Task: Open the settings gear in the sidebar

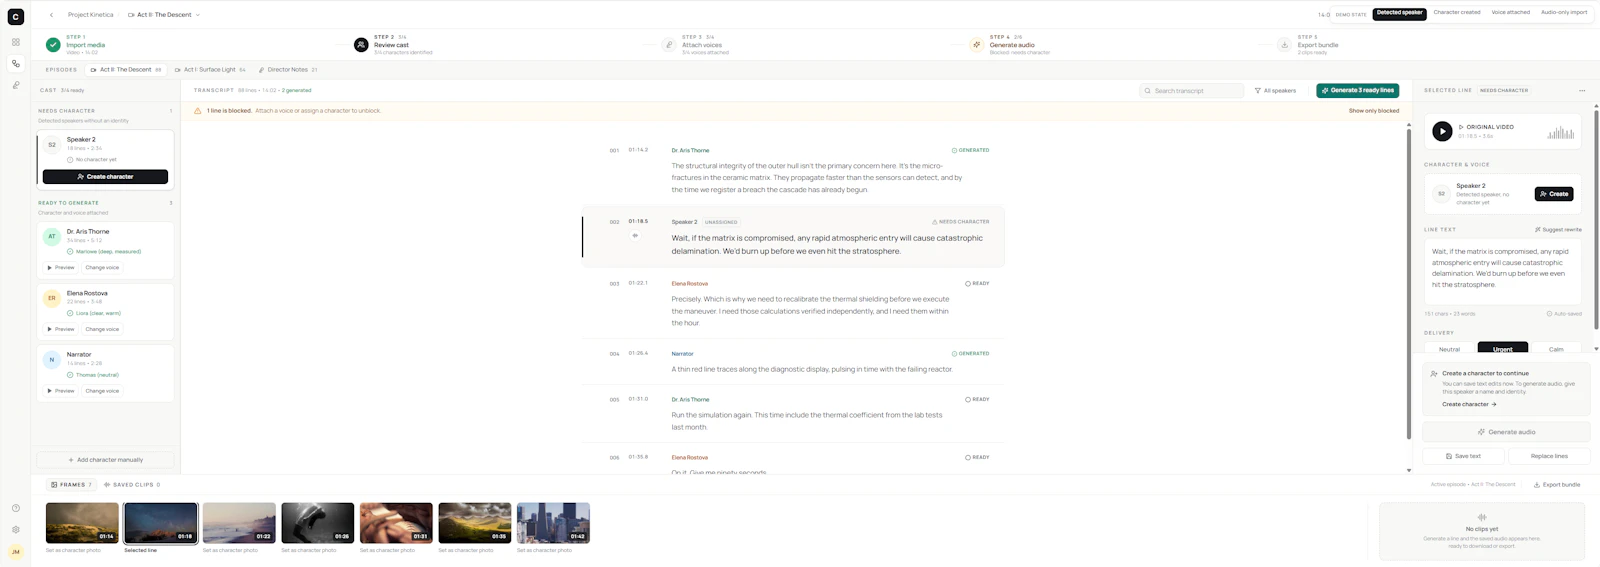Action: pyautogui.click(x=16, y=530)
